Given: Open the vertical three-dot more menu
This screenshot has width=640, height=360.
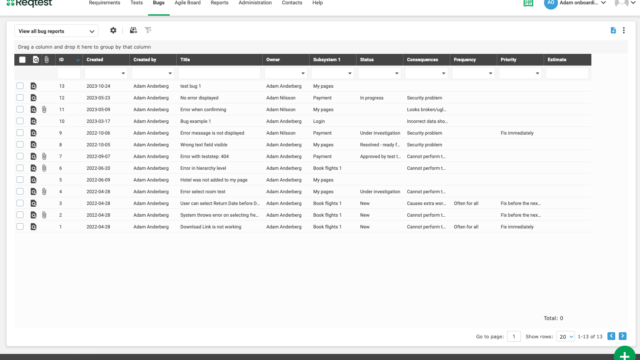Looking at the screenshot, I should 624,30.
